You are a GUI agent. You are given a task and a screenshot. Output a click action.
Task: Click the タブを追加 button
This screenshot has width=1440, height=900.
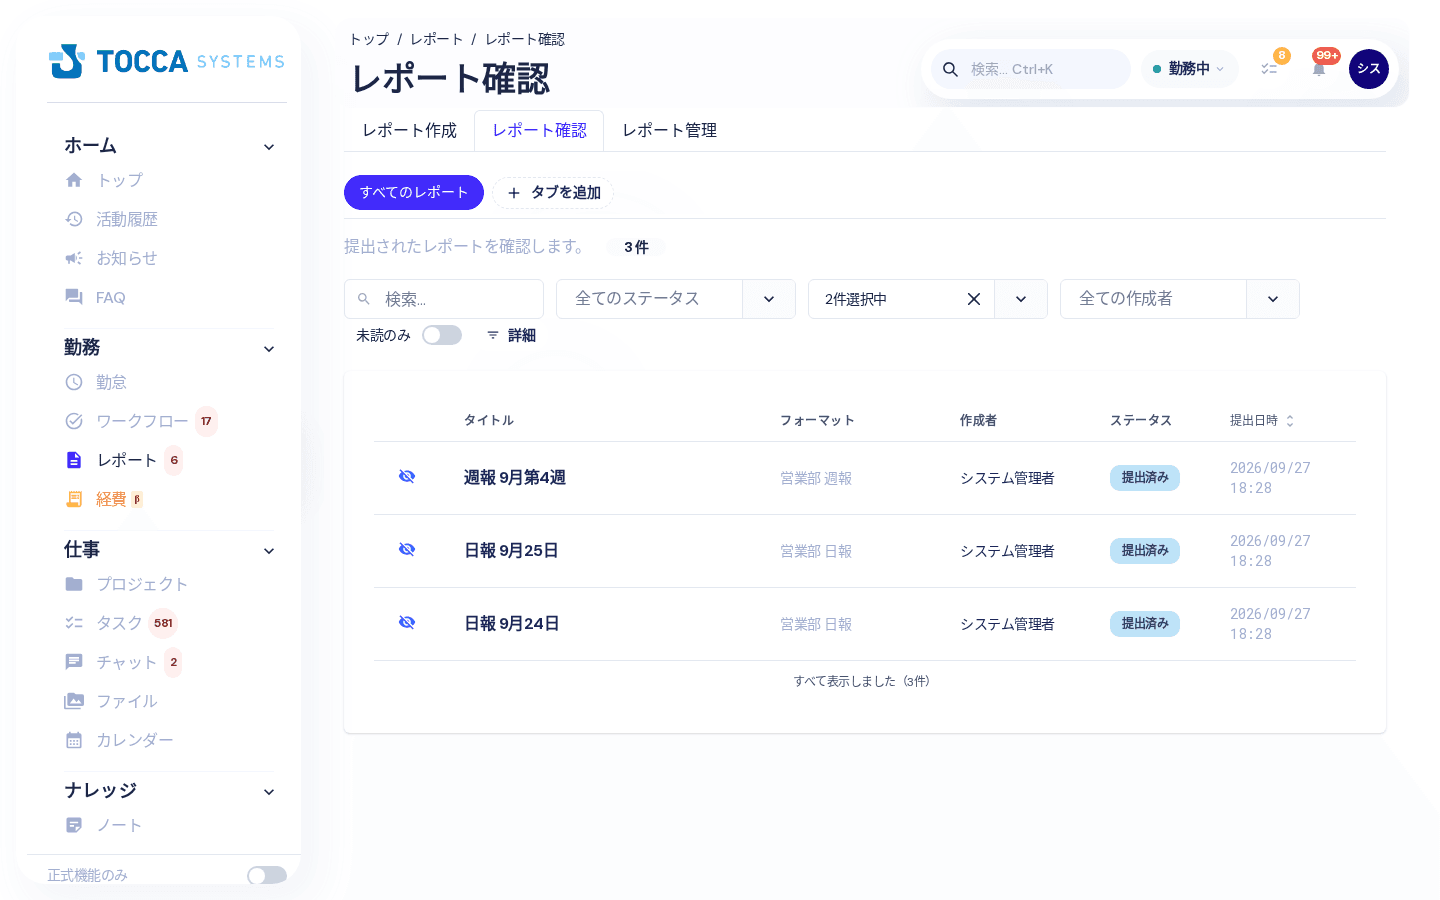point(553,192)
